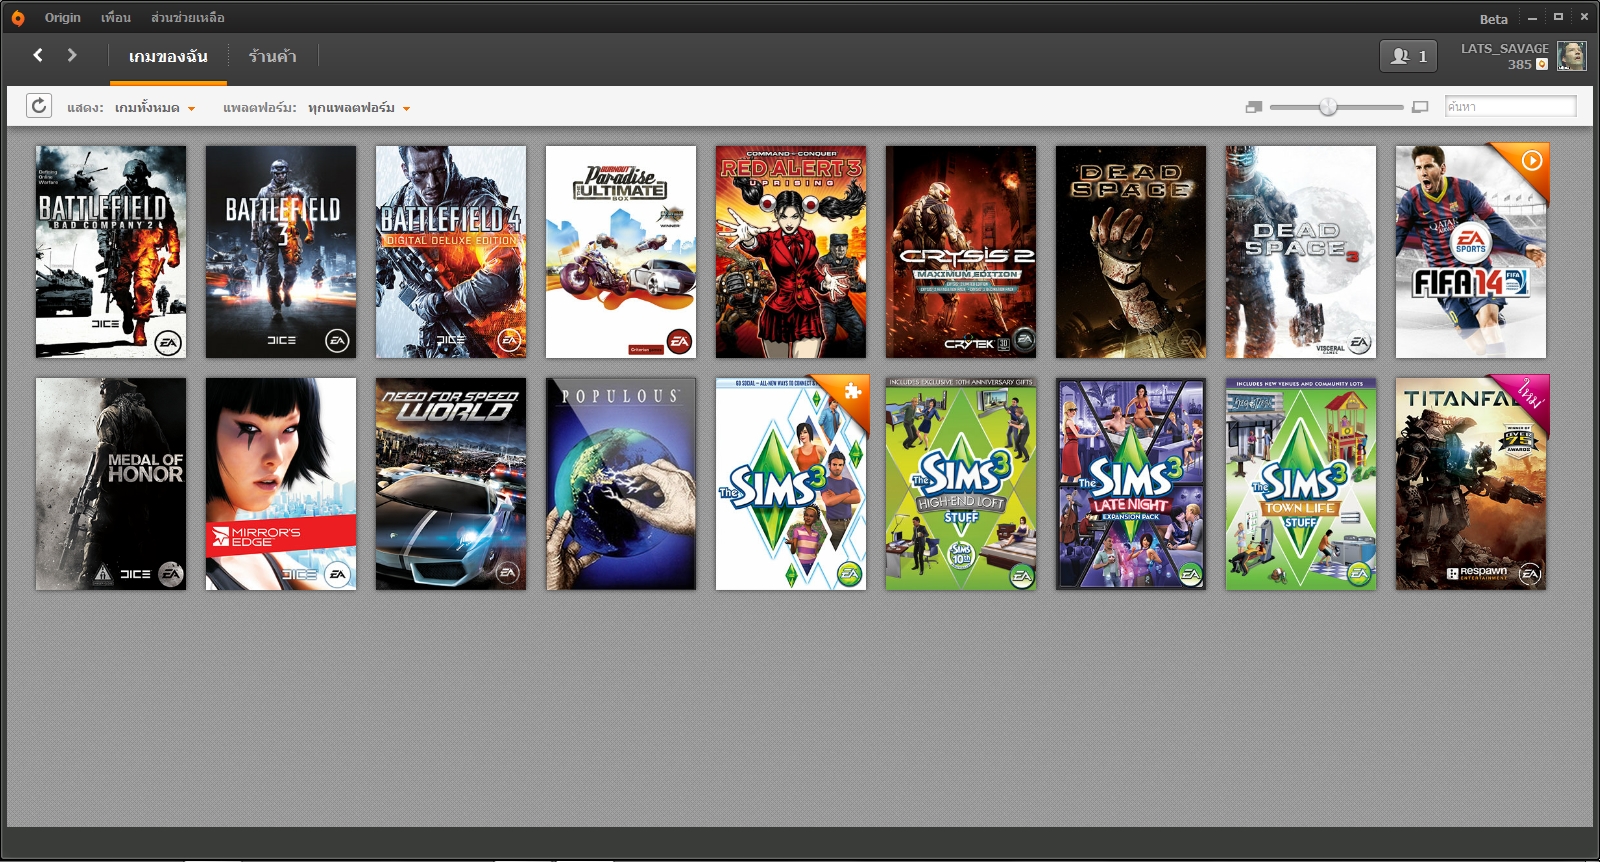Go back with the left arrow
Viewport: 1600px width, 862px height.
point(38,55)
